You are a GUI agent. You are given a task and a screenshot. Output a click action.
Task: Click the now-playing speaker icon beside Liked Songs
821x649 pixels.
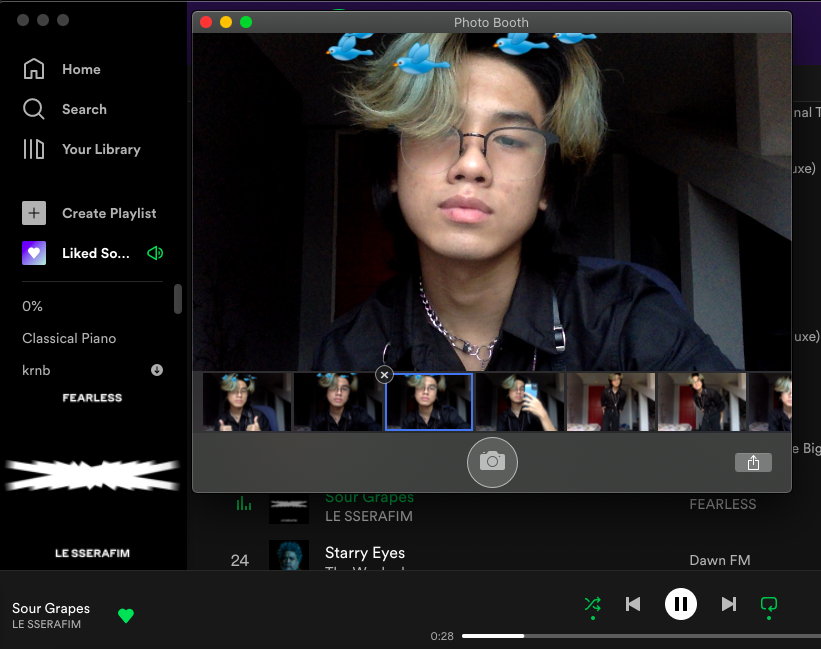click(155, 253)
